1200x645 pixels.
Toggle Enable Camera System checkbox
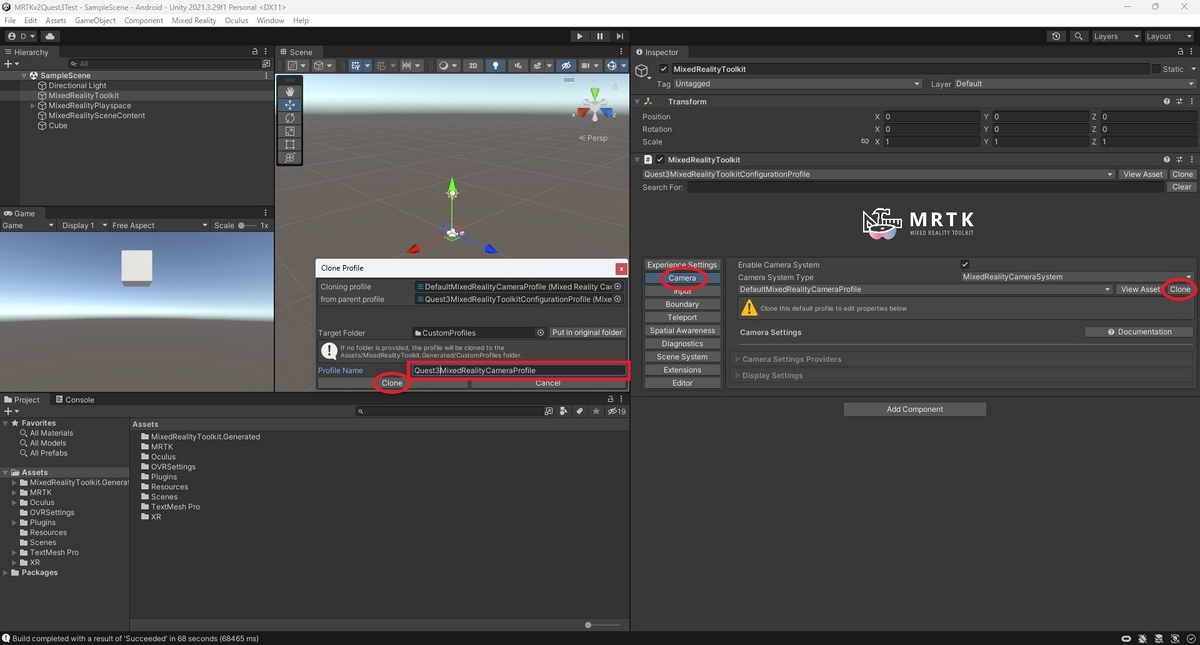point(965,265)
